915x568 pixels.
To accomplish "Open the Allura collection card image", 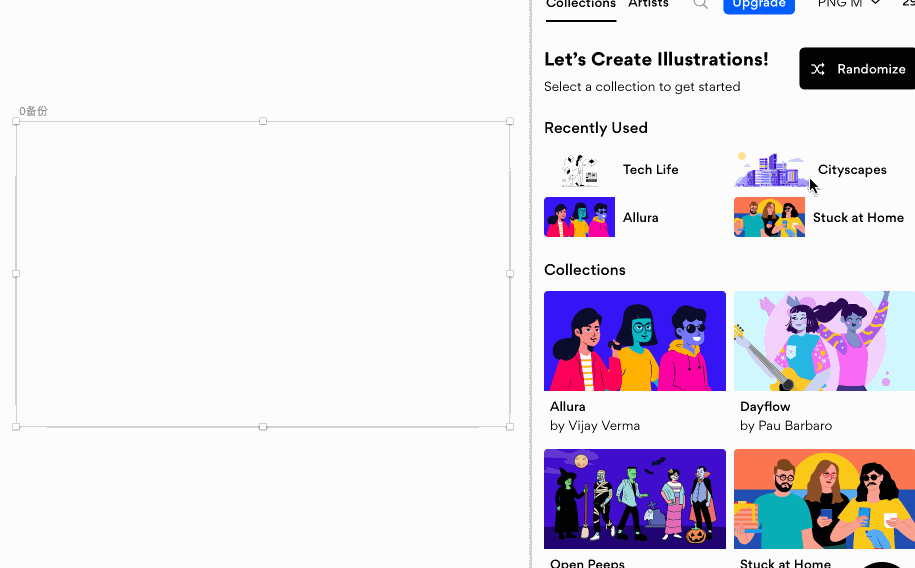I will [635, 341].
